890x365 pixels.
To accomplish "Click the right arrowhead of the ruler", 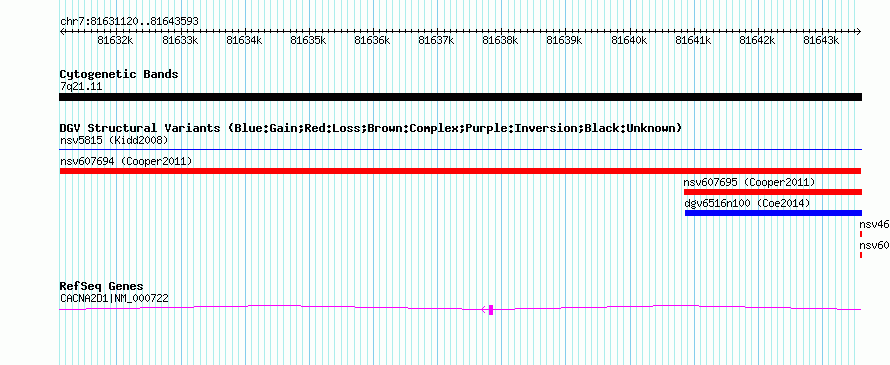I will pyautogui.click(x=859, y=31).
